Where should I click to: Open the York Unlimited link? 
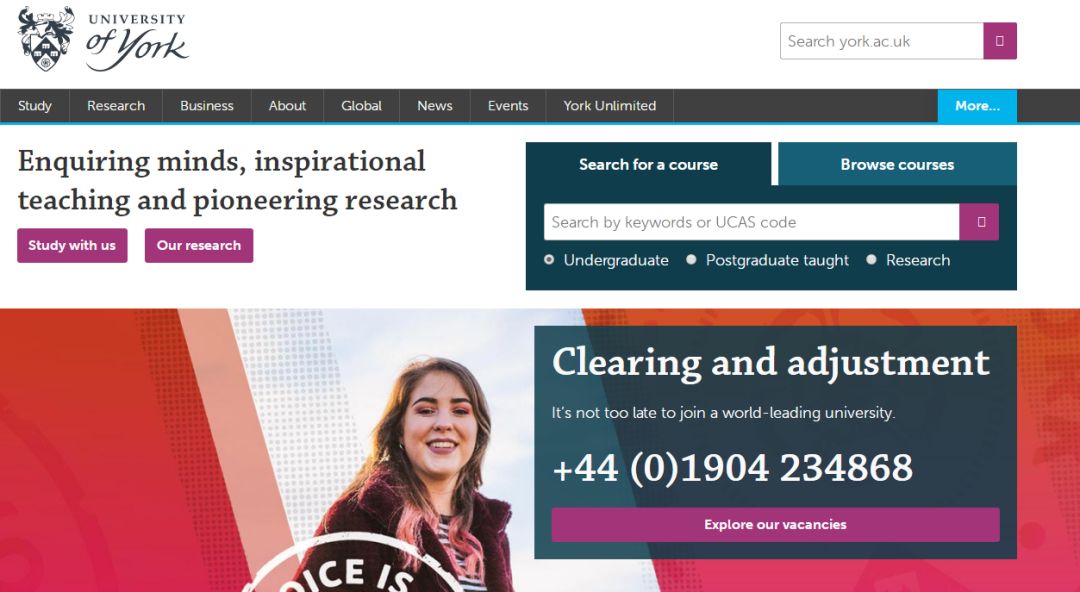tap(610, 106)
